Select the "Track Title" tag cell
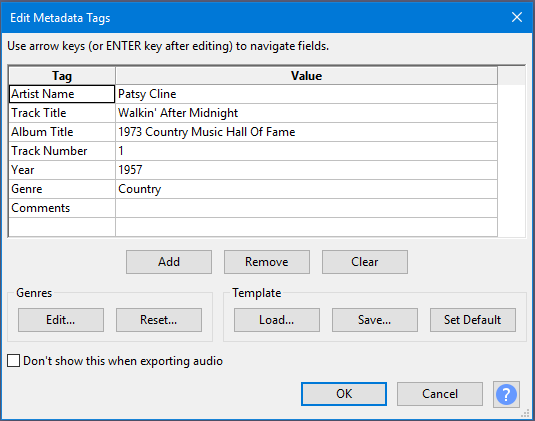 (62, 113)
